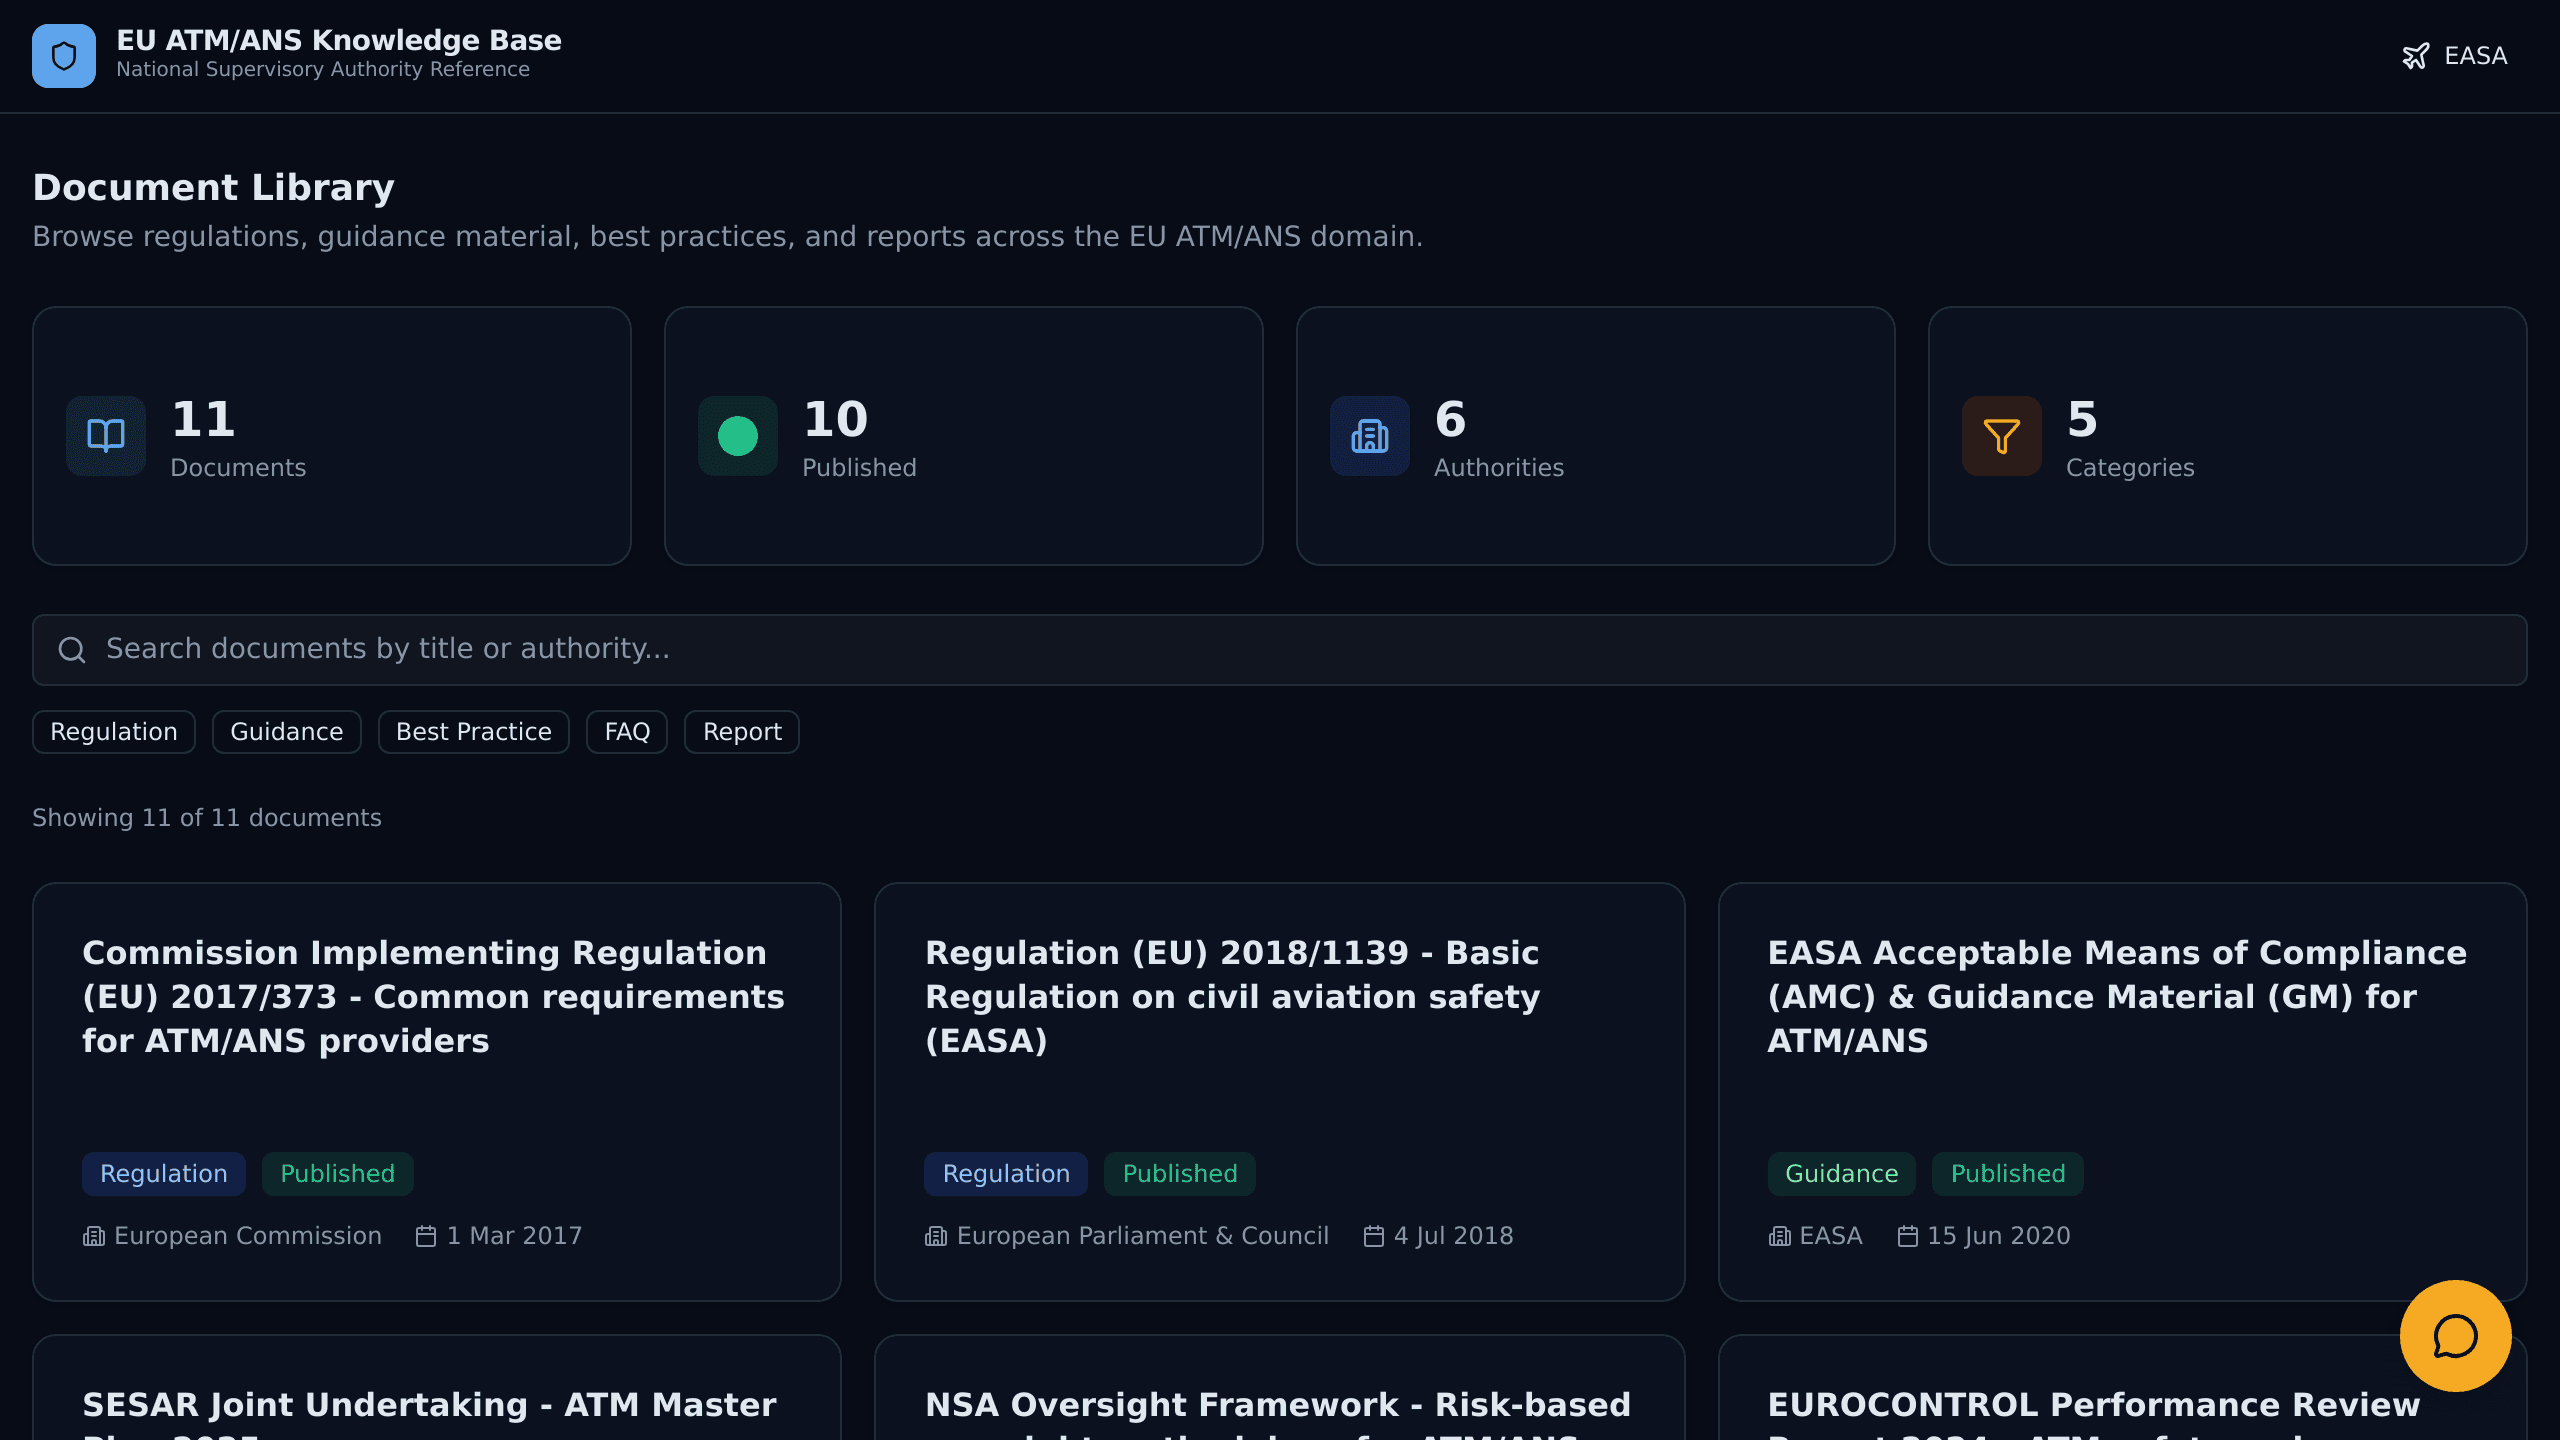This screenshot has height=1440, width=2560.
Task: Click calendar icon beside 15 Jun 2020
Action: coord(1908,1237)
